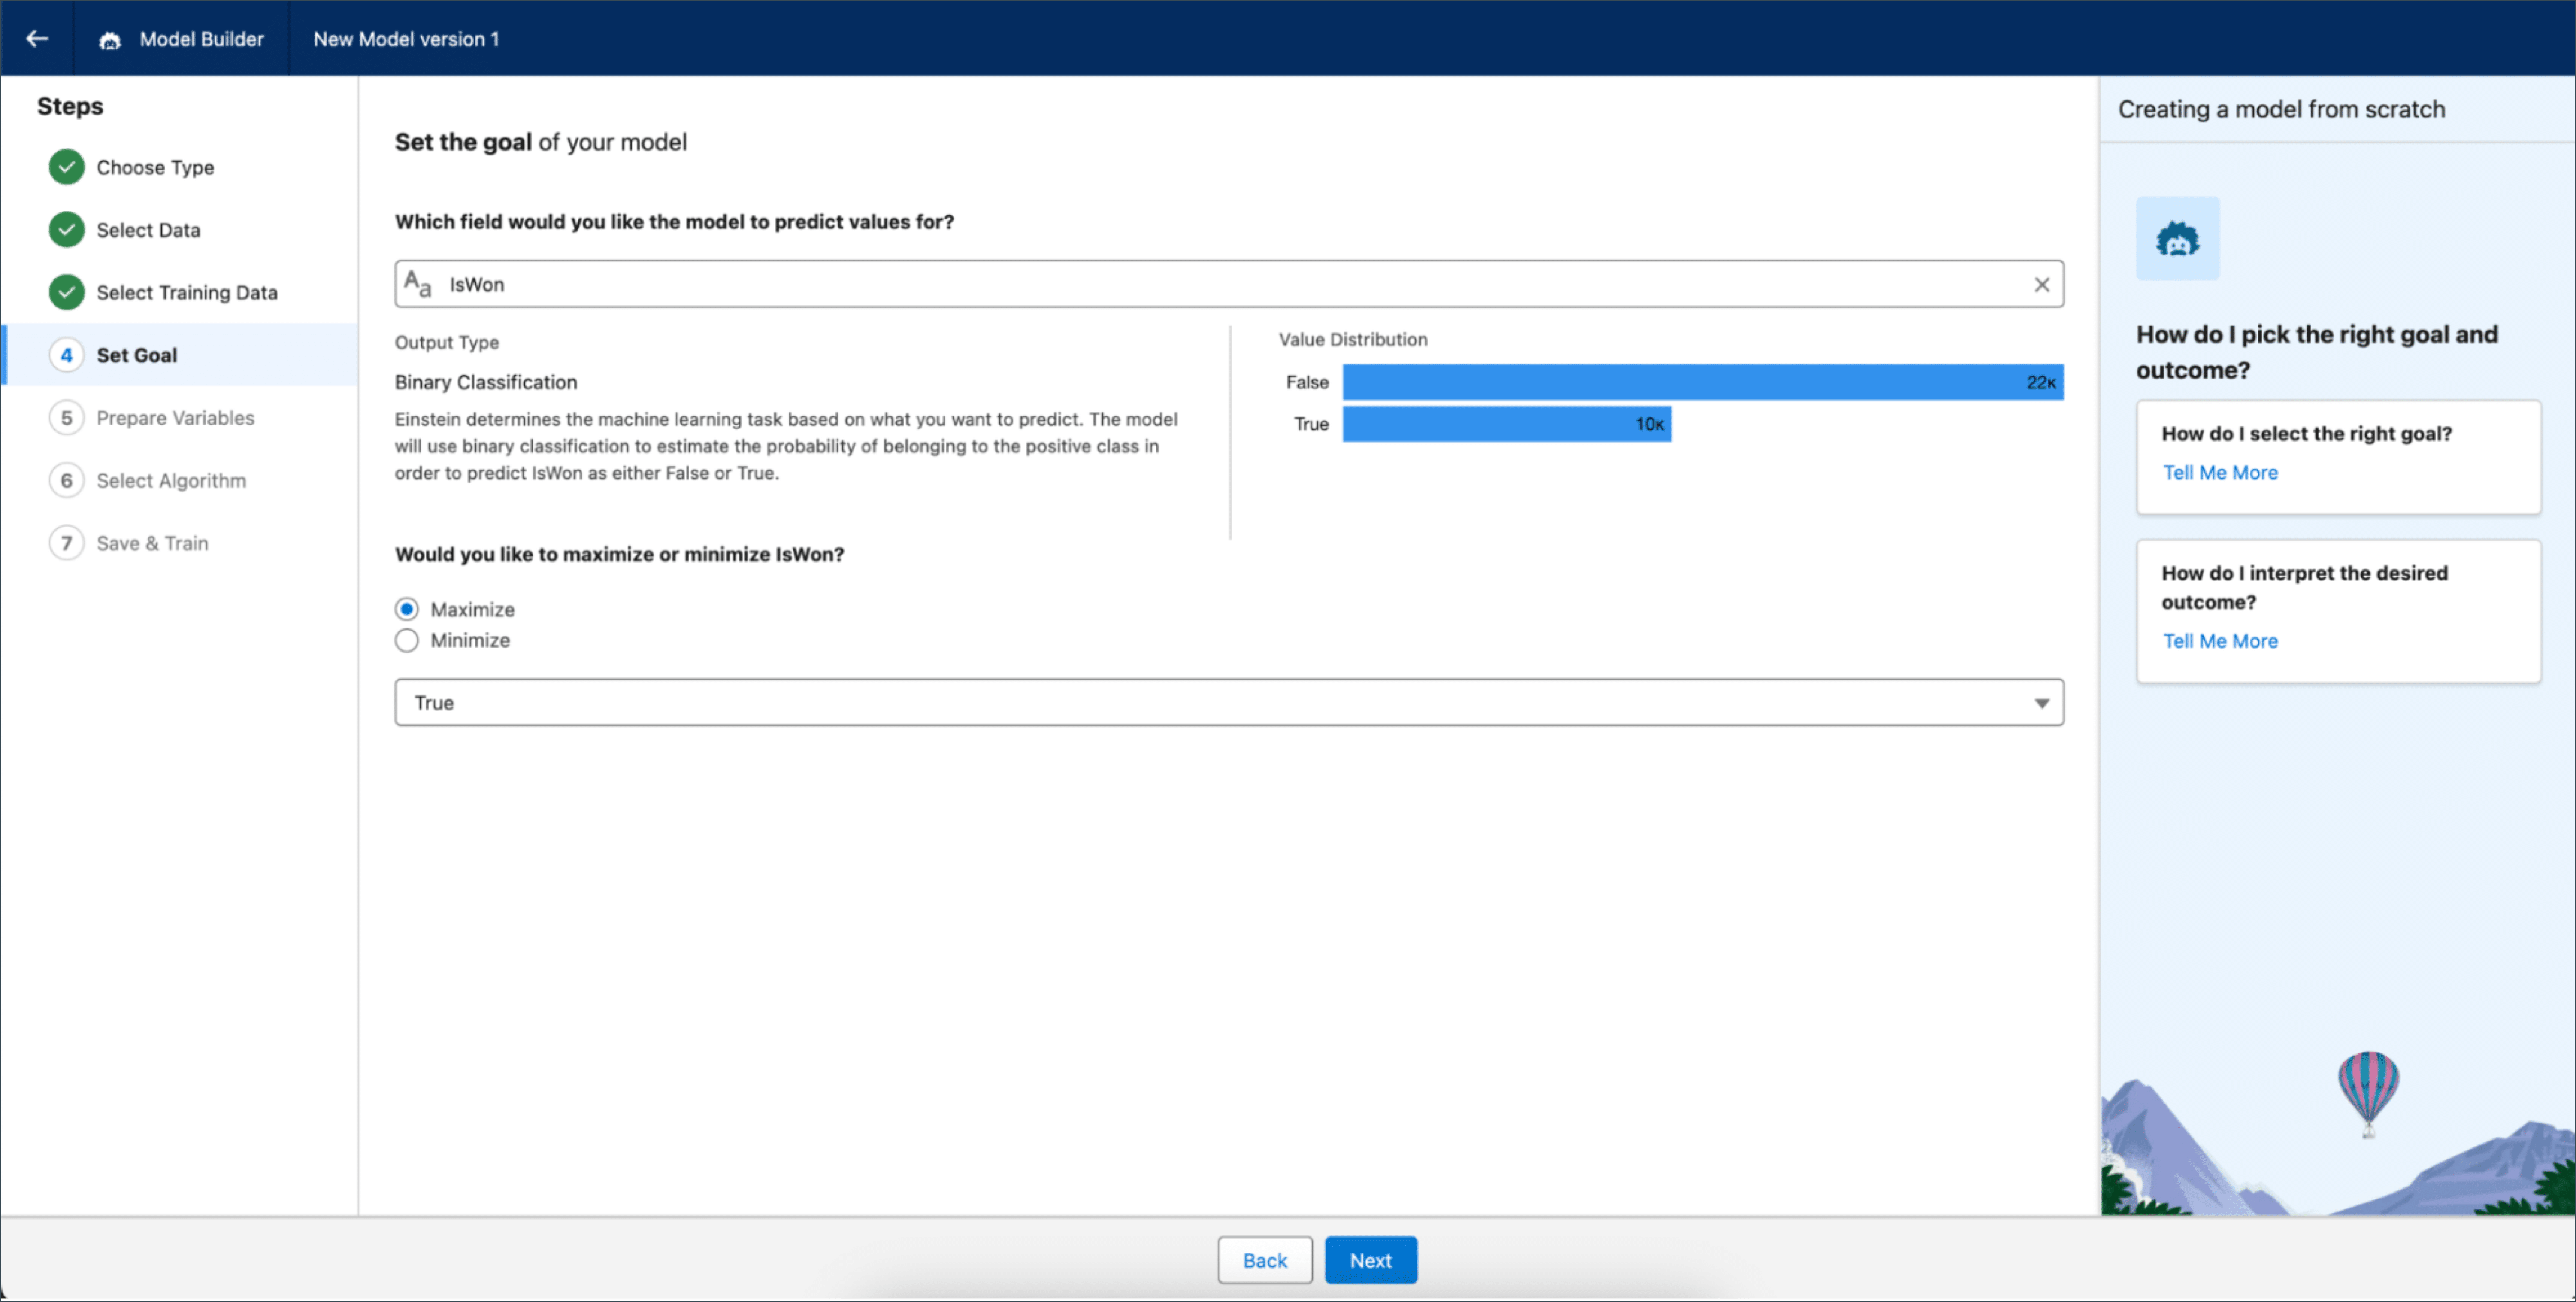Go to Select Training Data step
The image size is (2576, 1302).
187,293
